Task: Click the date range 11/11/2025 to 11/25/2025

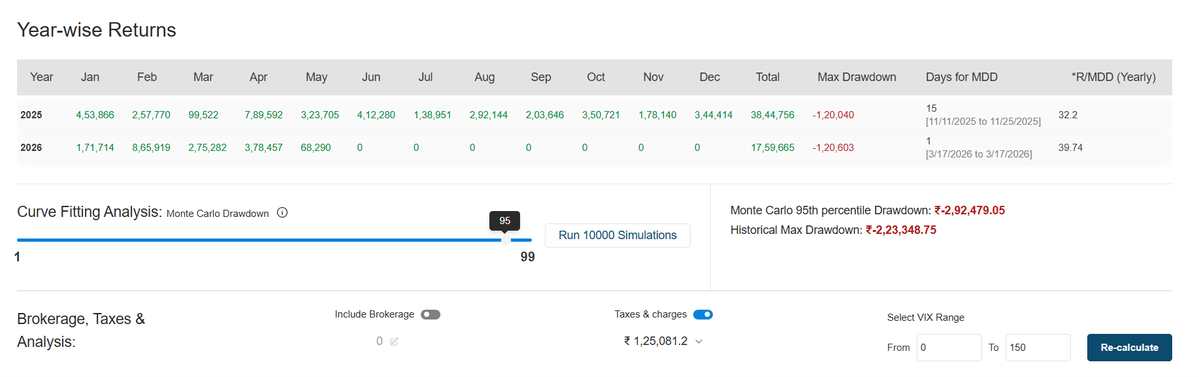Action: point(983,122)
